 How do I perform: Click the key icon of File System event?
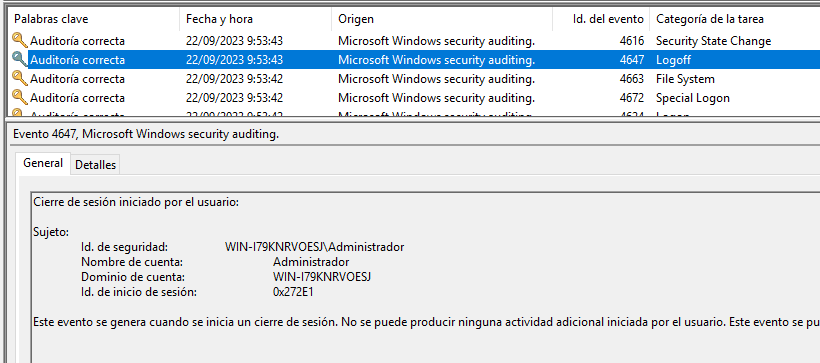click(x=20, y=78)
